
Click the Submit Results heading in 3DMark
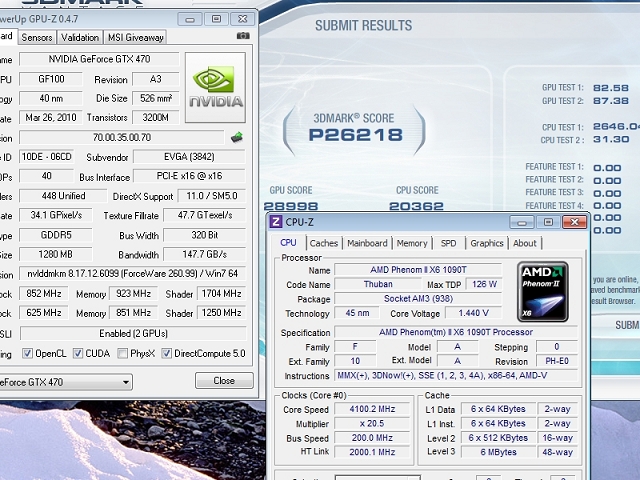click(x=363, y=26)
